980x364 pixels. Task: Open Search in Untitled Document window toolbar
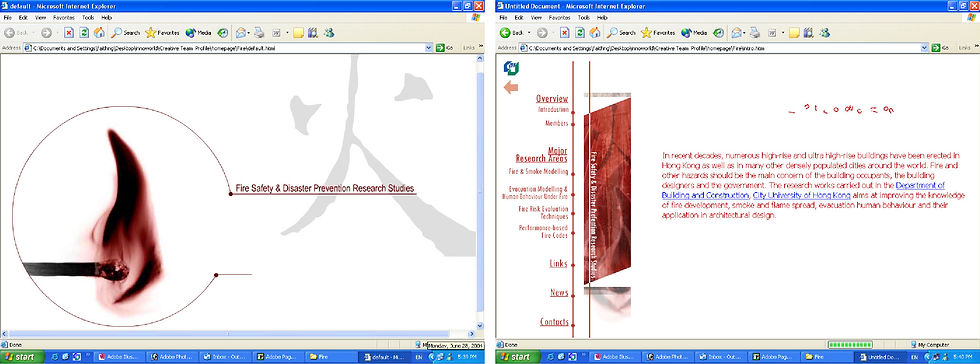click(621, 33)
